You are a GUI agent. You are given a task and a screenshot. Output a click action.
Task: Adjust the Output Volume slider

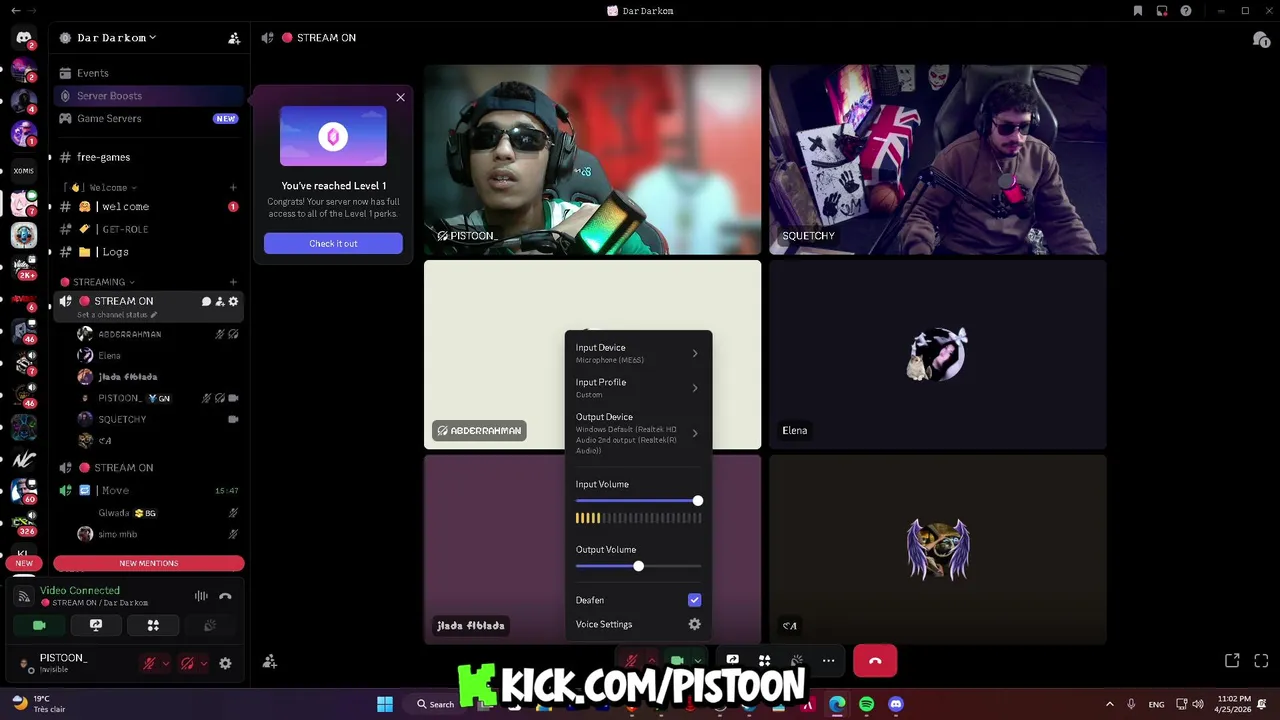click(x=638, y=567)
